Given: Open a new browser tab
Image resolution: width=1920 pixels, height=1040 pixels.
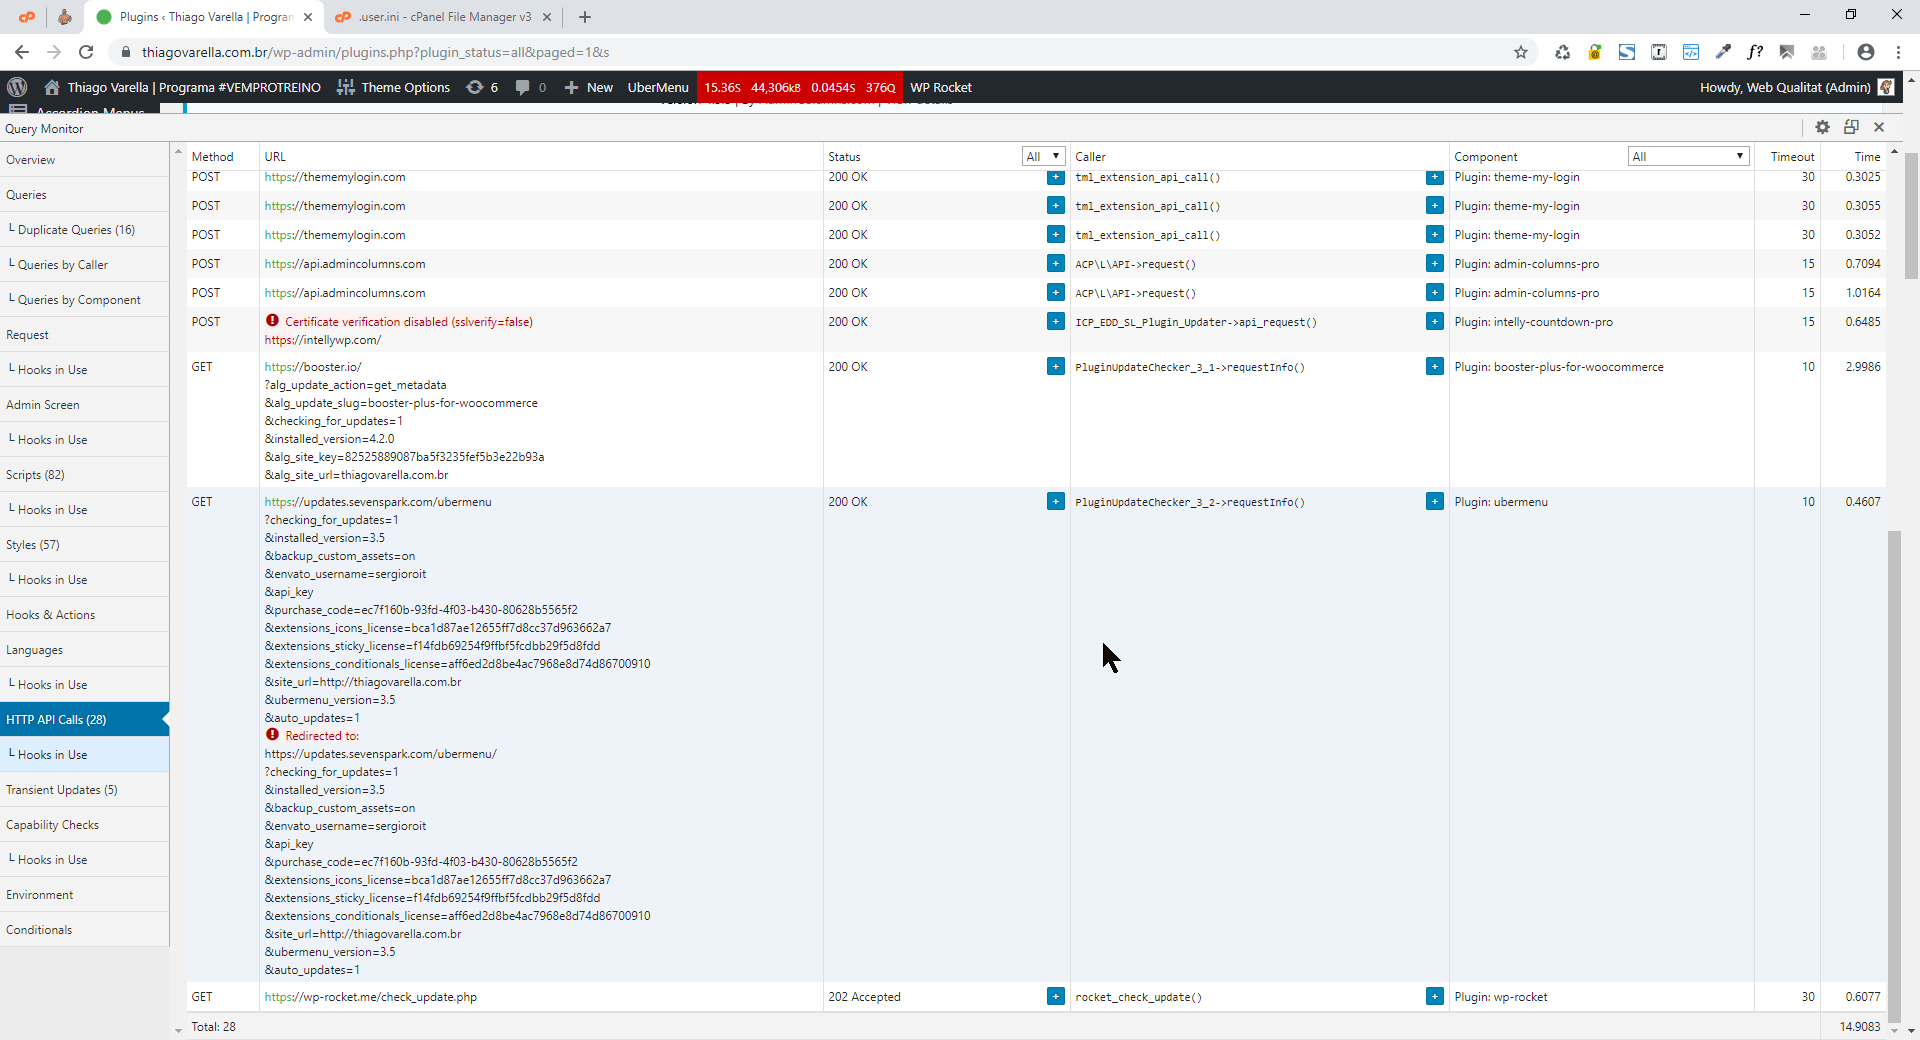Looking at the screenshot, I should pyautogui.click(x=585, y=17).
